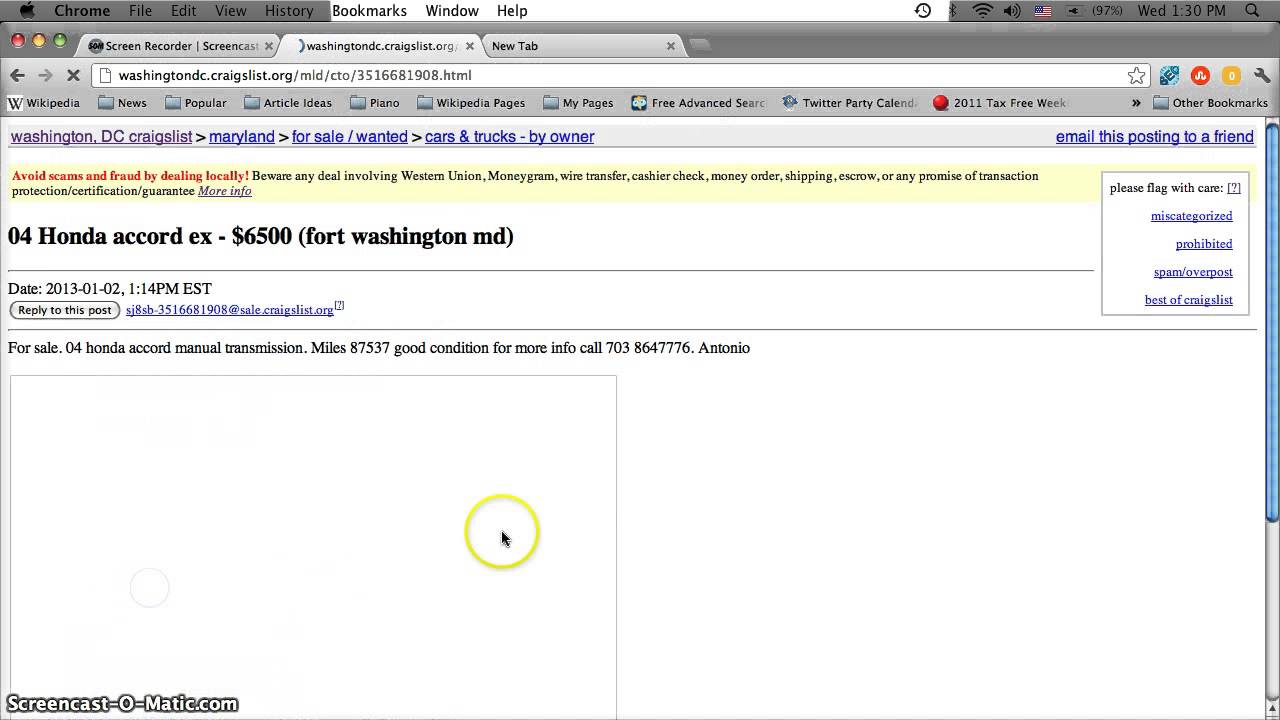Close the New Tab tab
Viewport: 1280px width, 720px height.
(671, 46)
